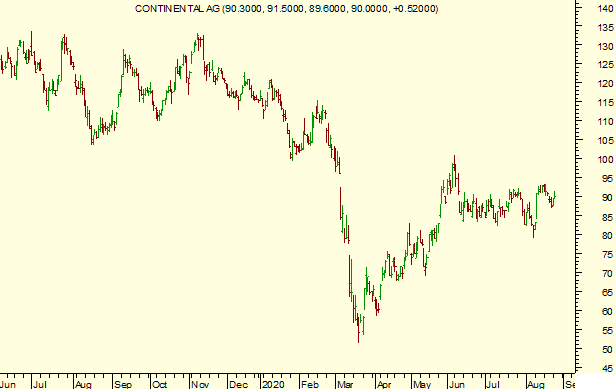This screenshot has width=616, height=389.
Task: Click the 2020 year label
Action: [x=273, y=384]
